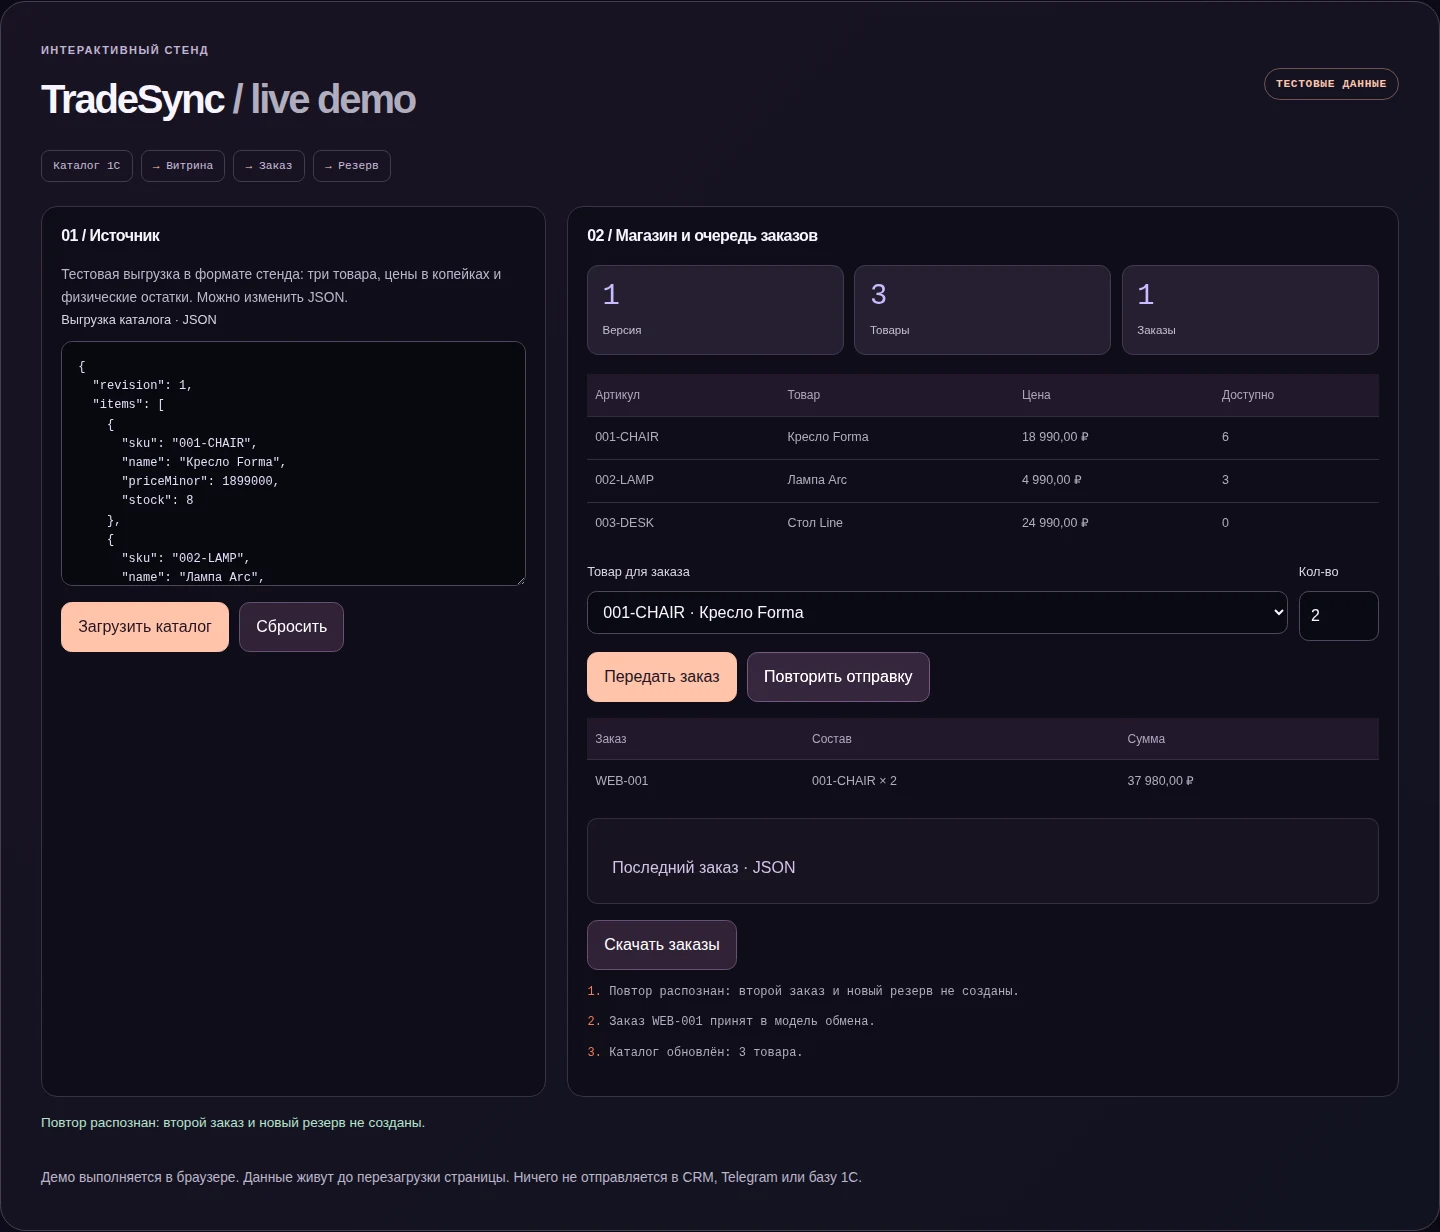The width and height of the screenshot is (1440, 1232).
Task: Click the 01 / Источник heading
Action: (x=110, y=236)
